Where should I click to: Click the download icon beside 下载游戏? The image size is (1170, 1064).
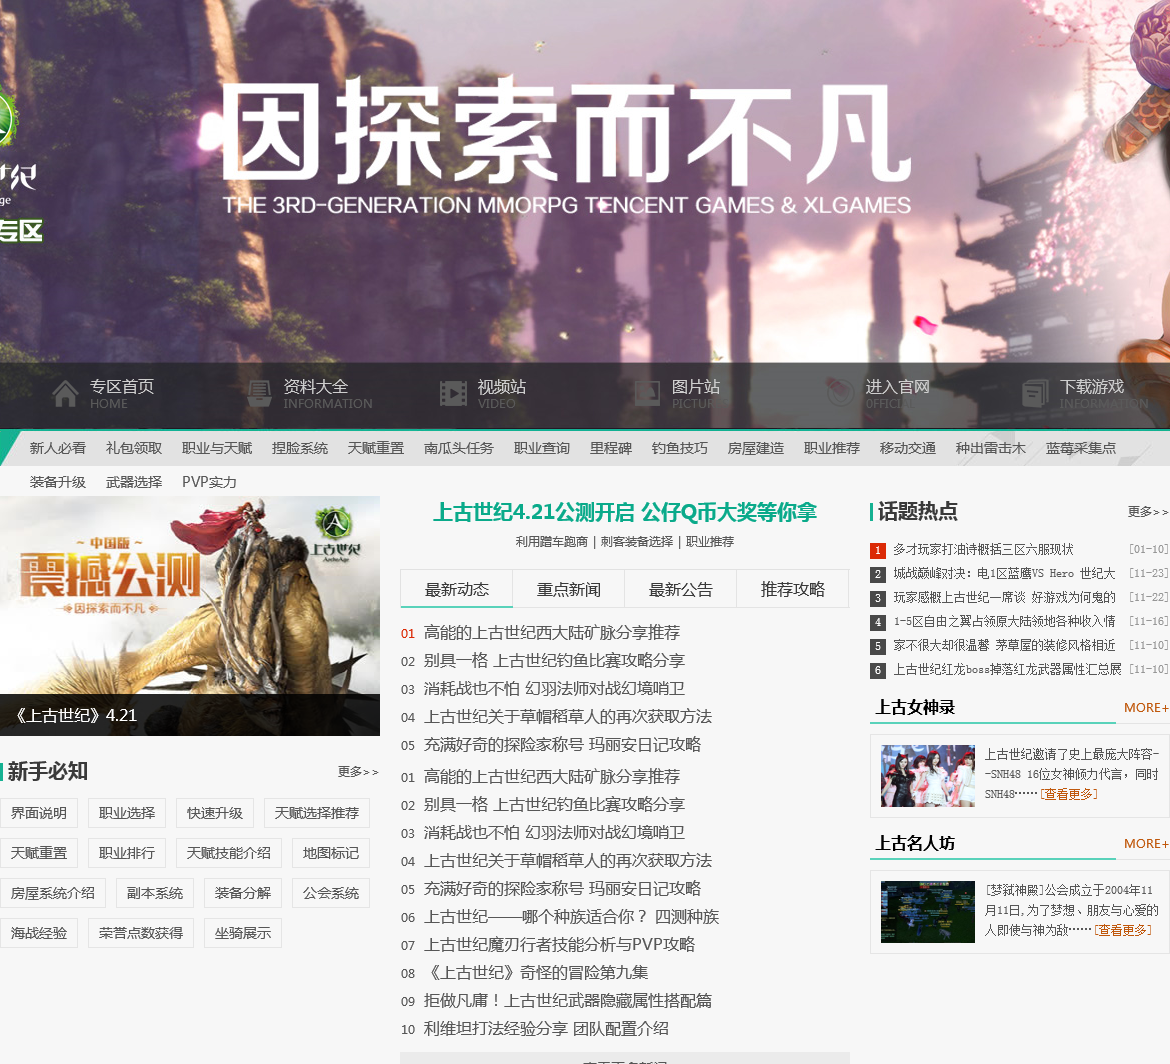tap(1035, 393)
